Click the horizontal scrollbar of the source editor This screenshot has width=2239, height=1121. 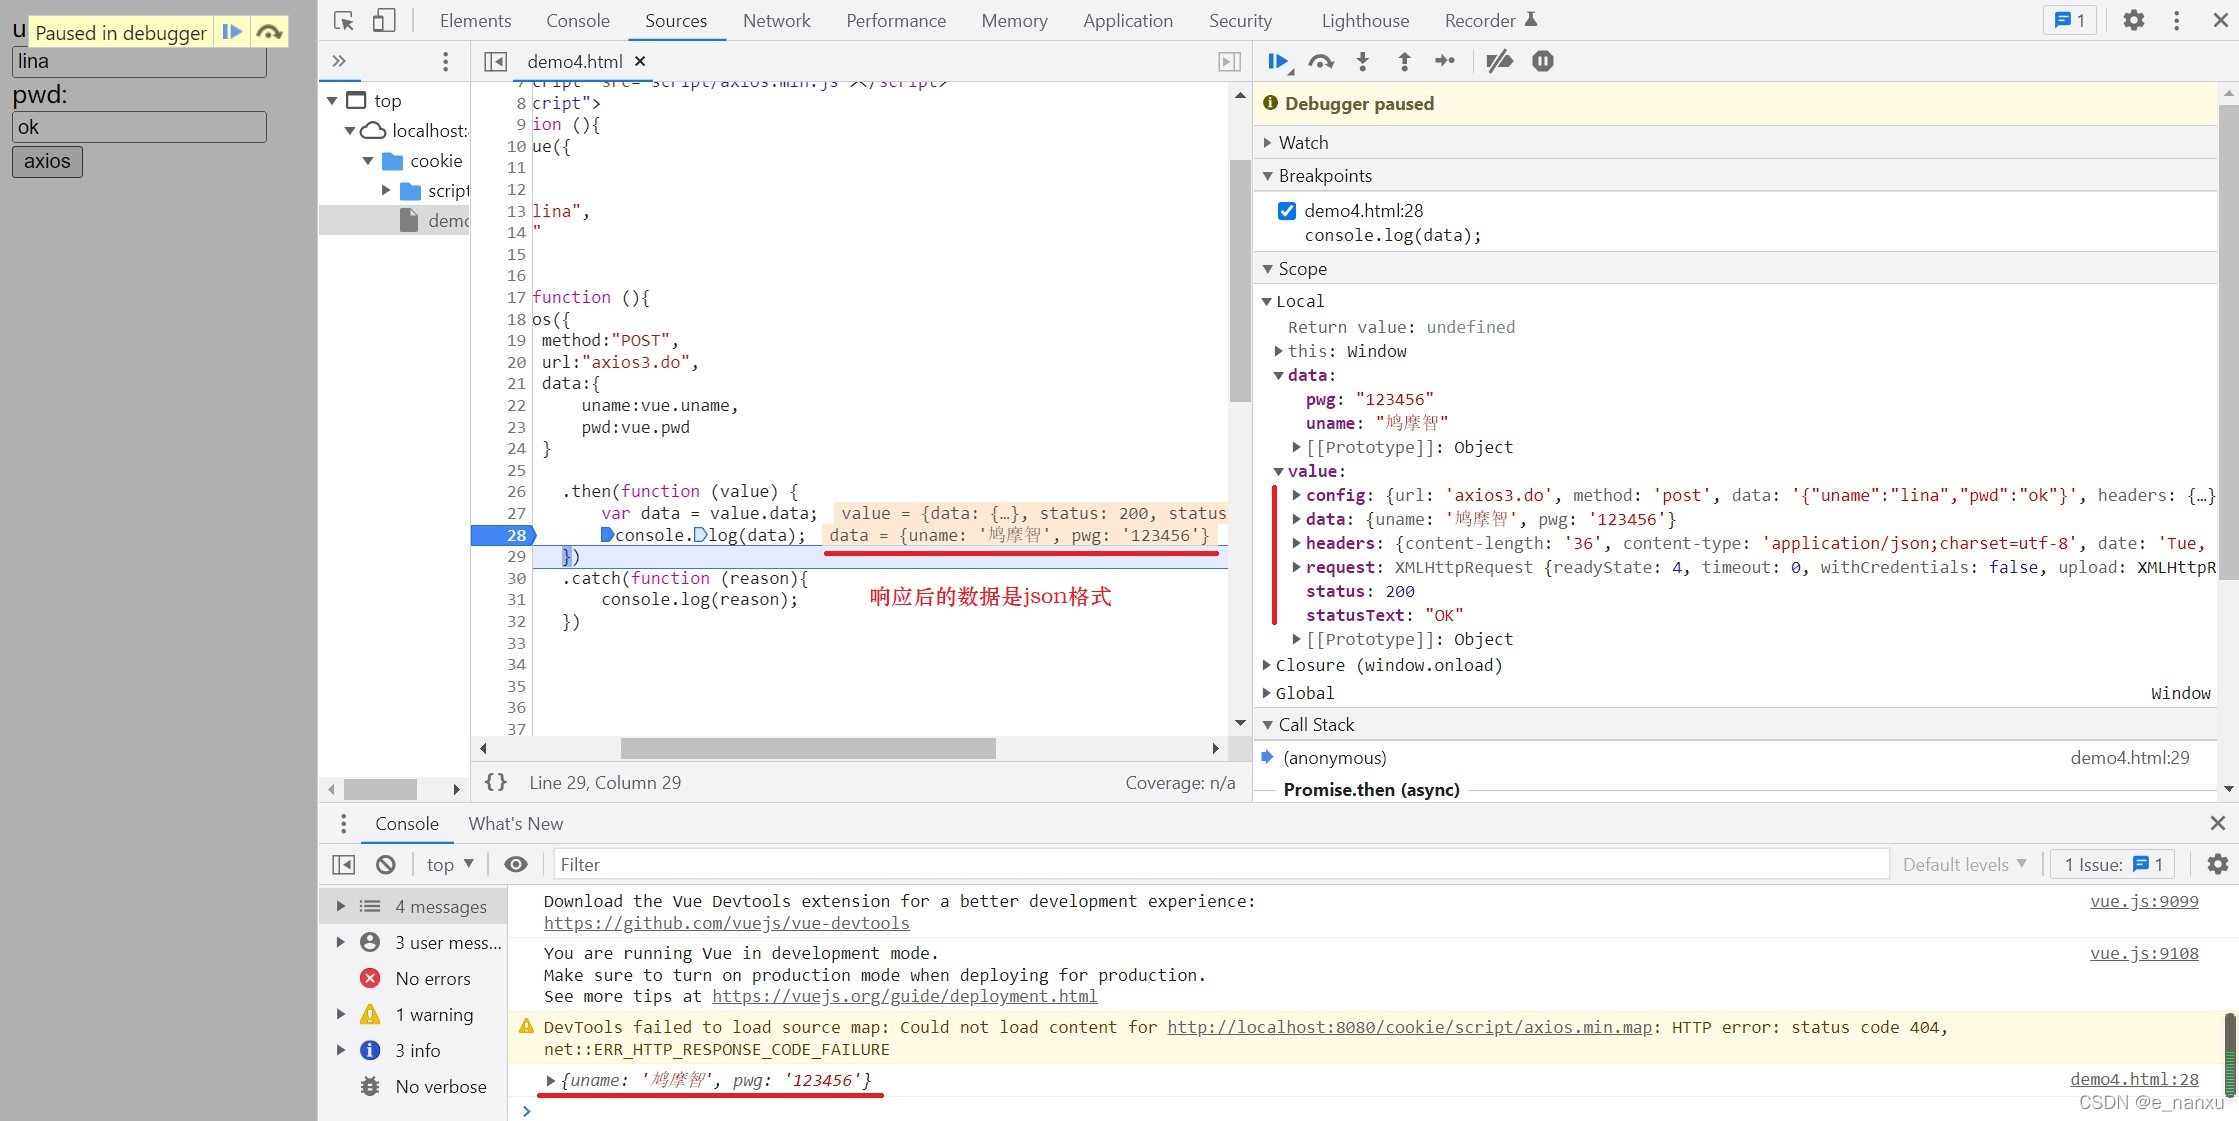pos(808,748)
